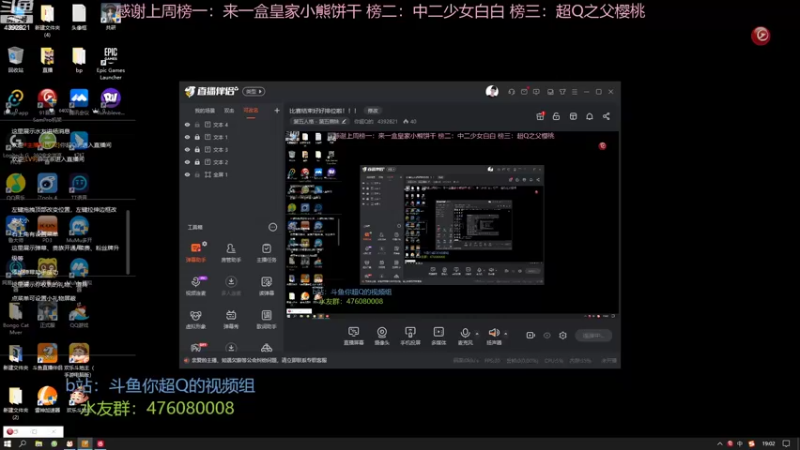Image resolution: width=800 pixels, height=450 pixels.
Task: Click the start streaming button at bottom right
Action: 593,335
